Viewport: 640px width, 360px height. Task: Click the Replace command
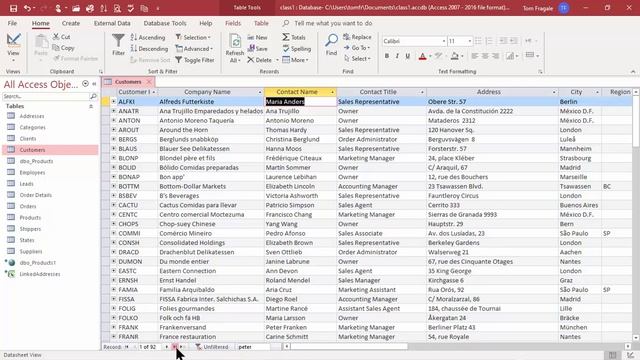[x=357, y=37]
